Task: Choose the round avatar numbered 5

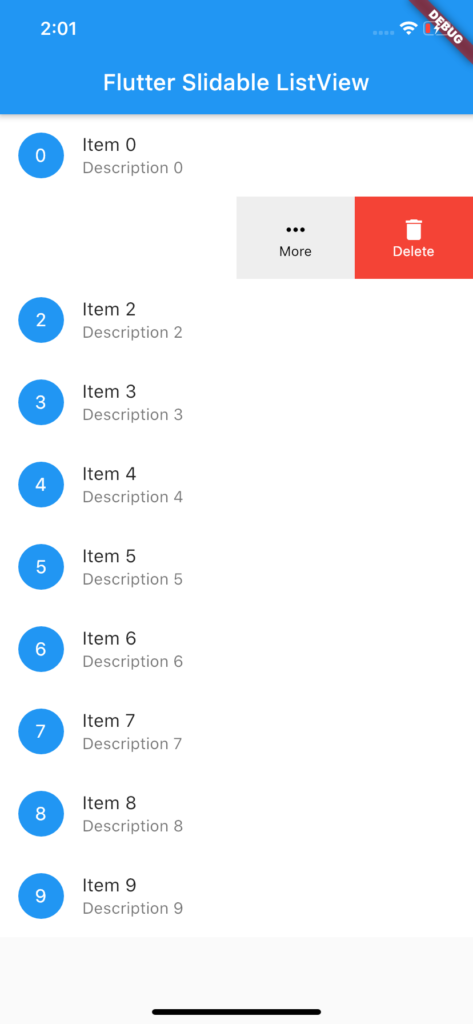Action: point(41,567)
